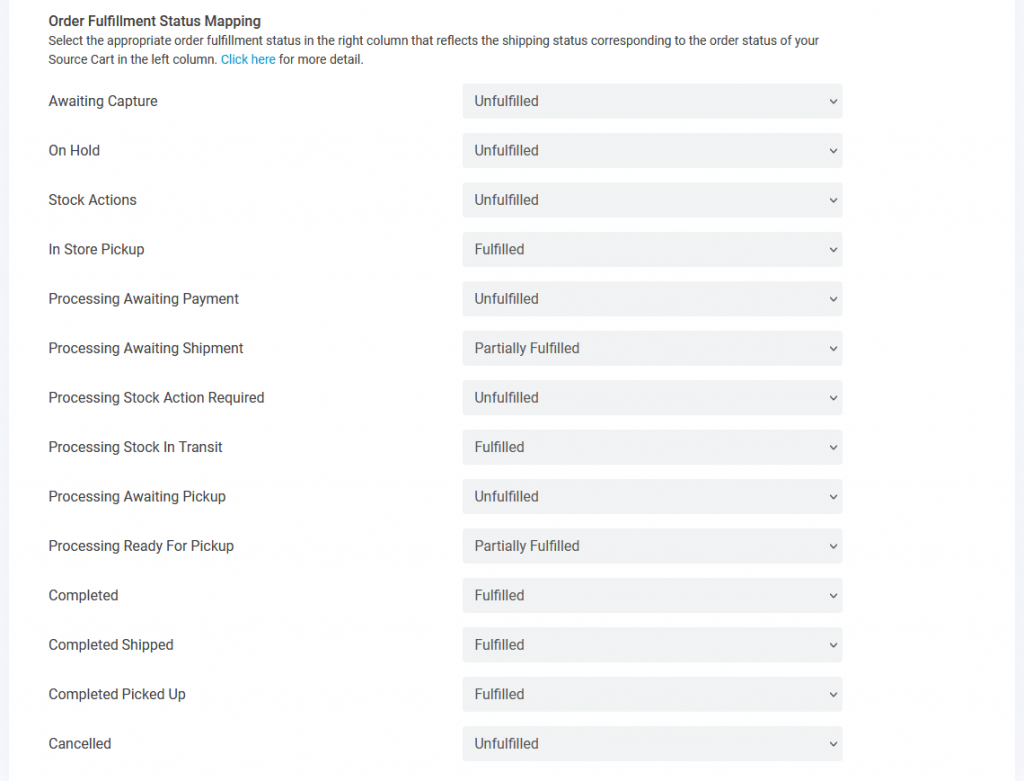
Task: Open the Completed Picked Up status selector
Action: tap(651, 694)
